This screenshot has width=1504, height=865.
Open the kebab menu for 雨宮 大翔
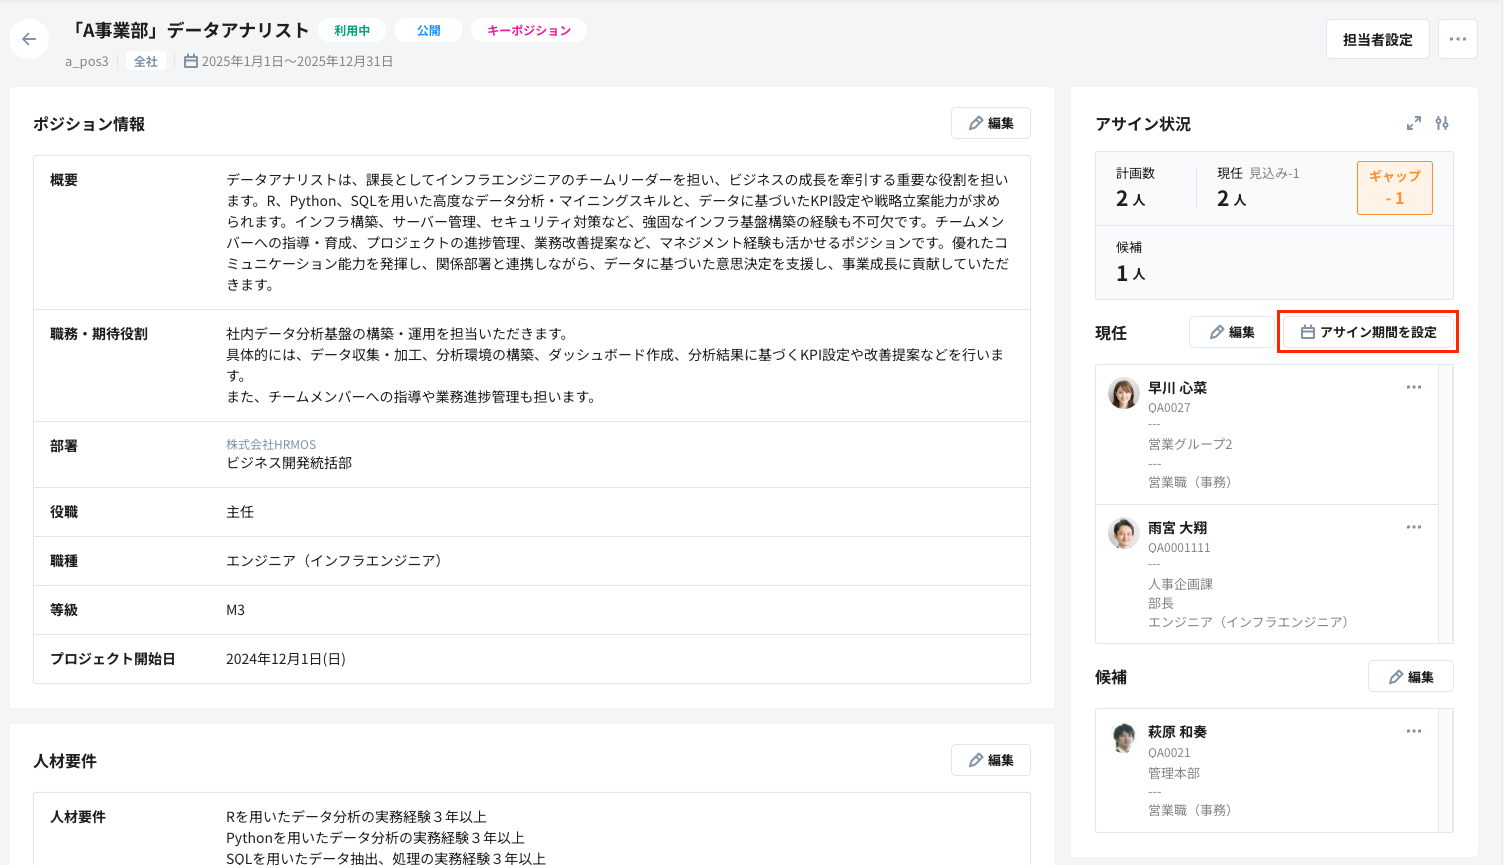tap(1413, 526)
